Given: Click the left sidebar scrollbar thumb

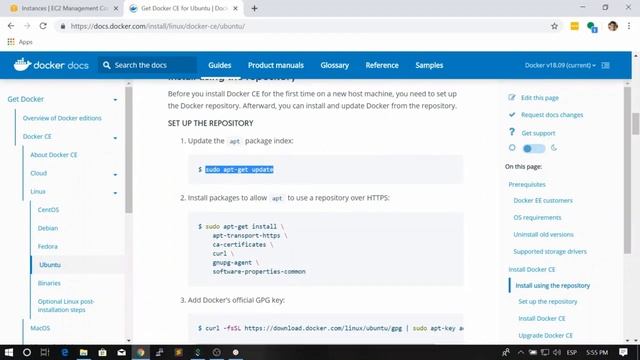Looking at the screenshot, I should pos(129,149).
